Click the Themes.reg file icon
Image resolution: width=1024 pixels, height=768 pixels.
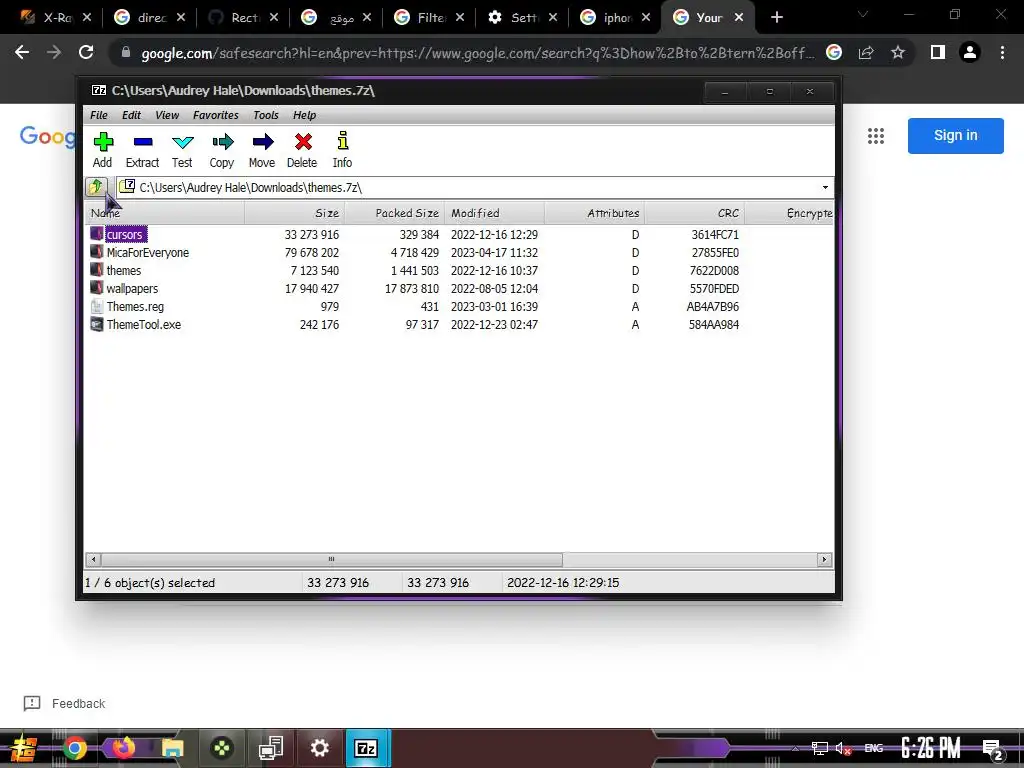point(97,306)
